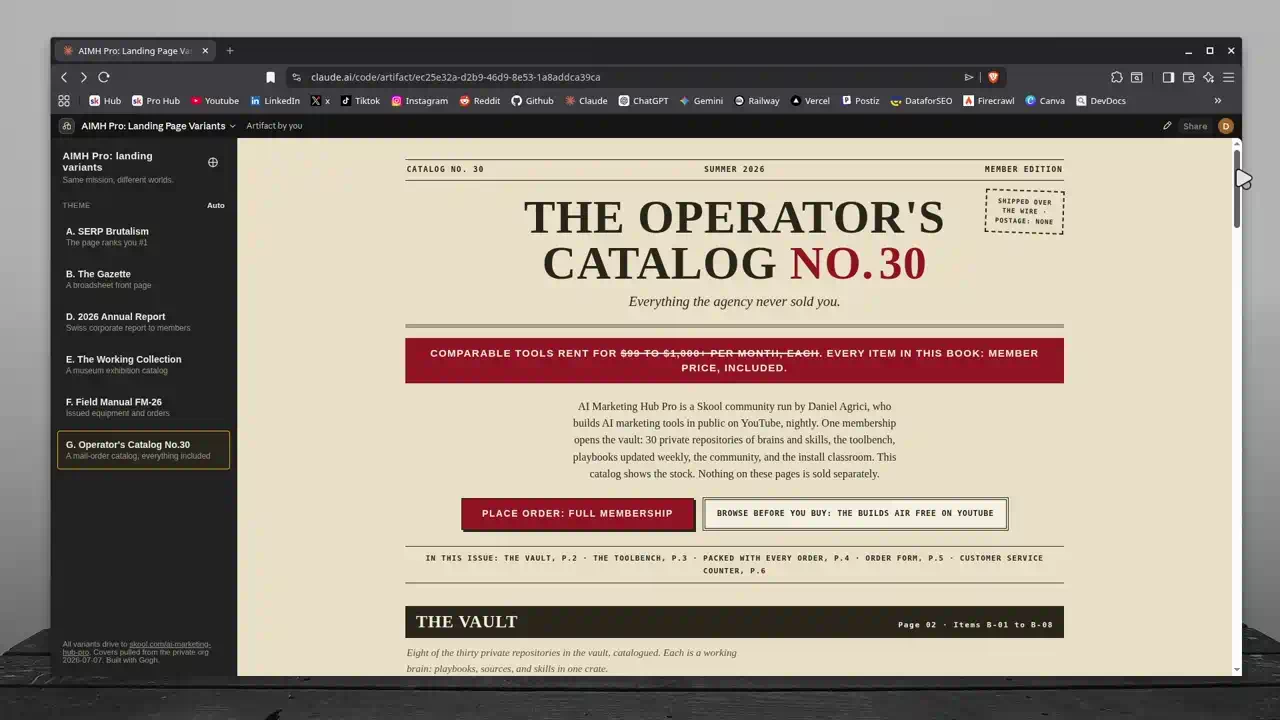Click the scrollbar down arrow
The image size is (1280, 720).
(1237, 669)
